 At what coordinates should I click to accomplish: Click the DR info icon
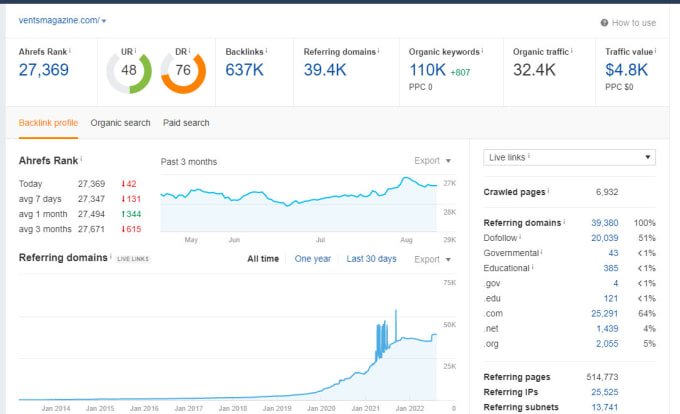tap(189, 51)
